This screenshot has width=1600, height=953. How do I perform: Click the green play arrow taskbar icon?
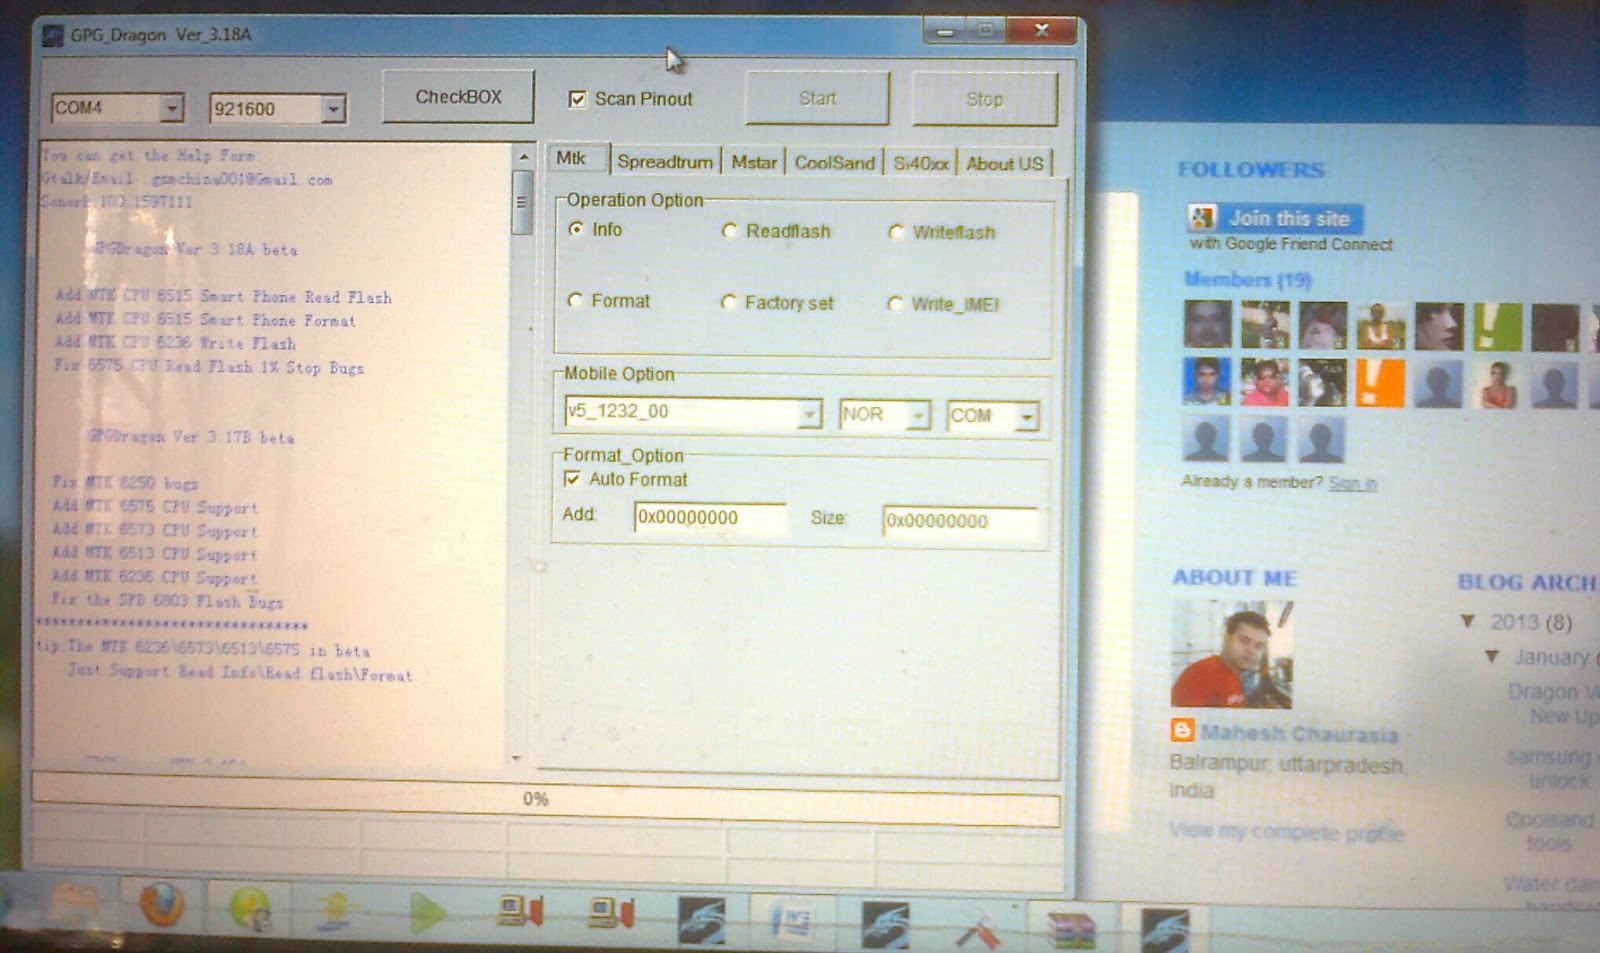(x=427, y=913)
